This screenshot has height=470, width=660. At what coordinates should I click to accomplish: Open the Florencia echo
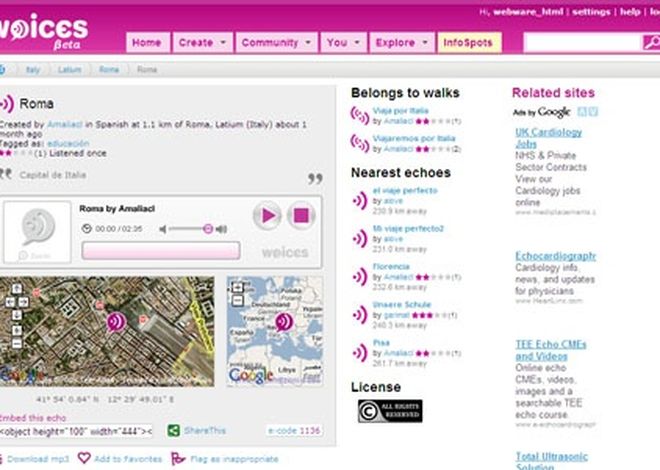(x=391, y=266)
